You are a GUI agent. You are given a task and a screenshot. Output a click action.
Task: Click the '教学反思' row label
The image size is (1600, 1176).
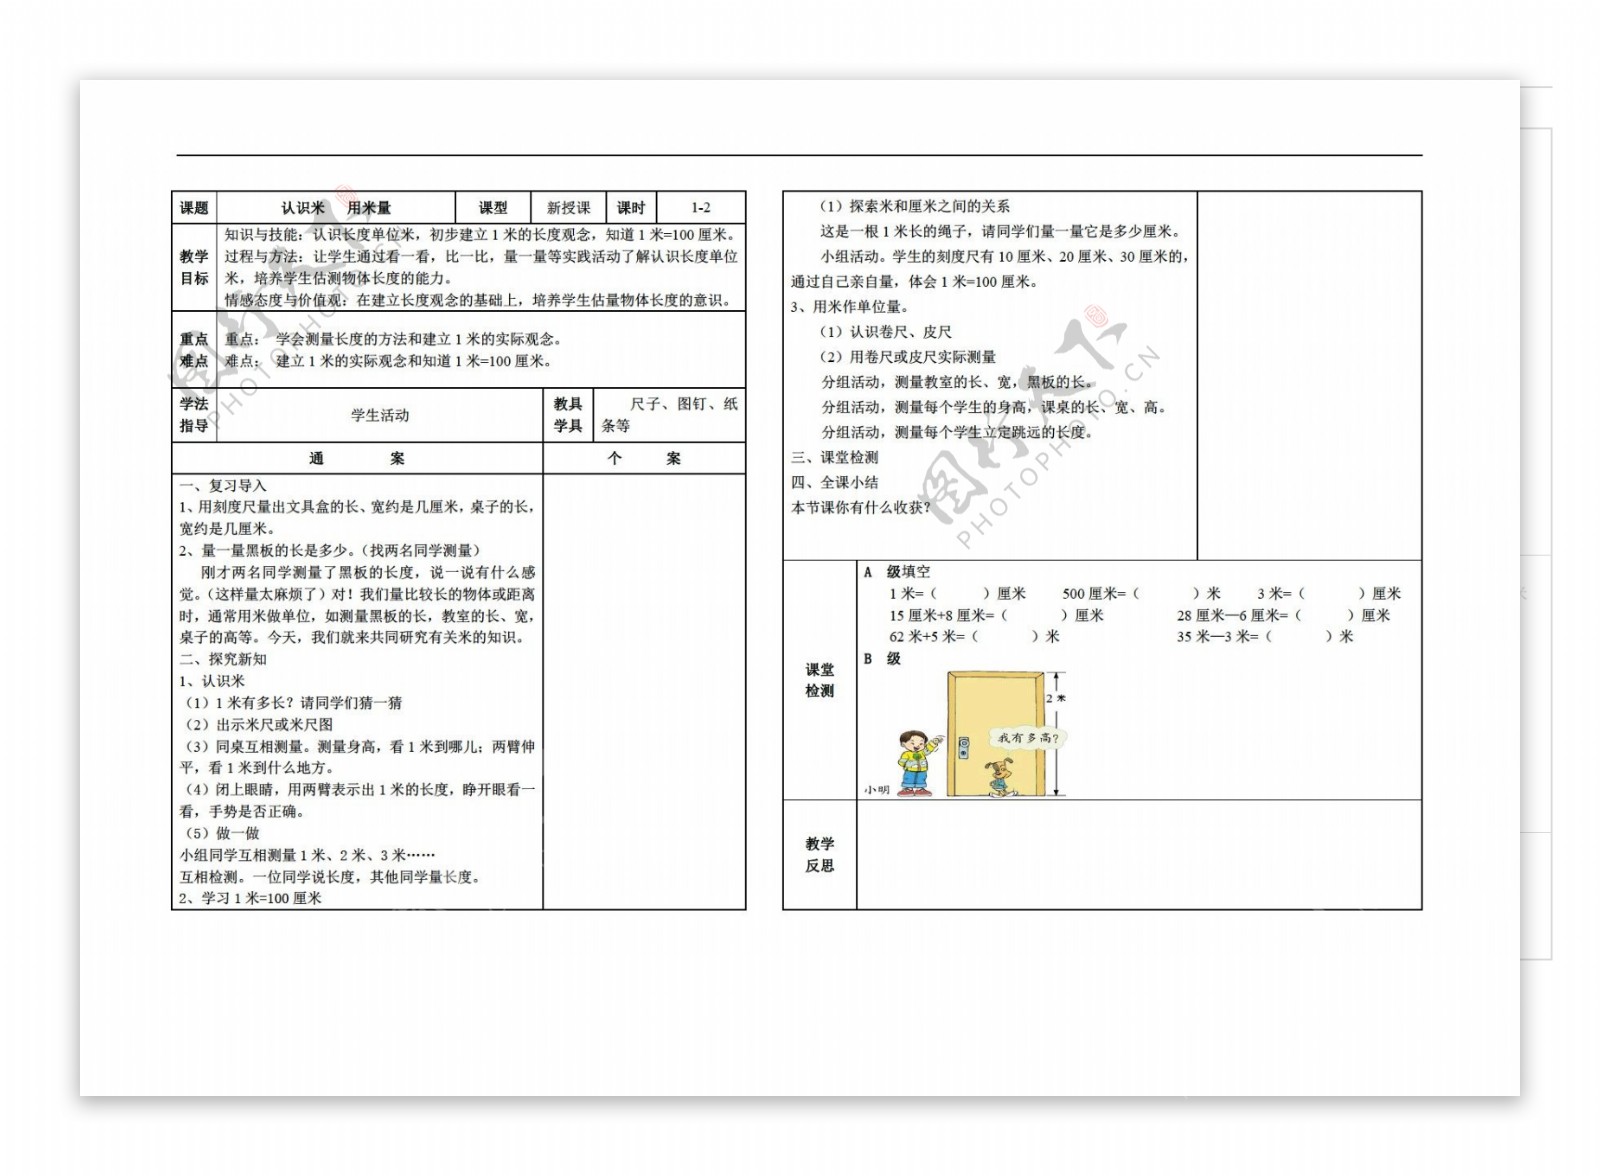820,855
